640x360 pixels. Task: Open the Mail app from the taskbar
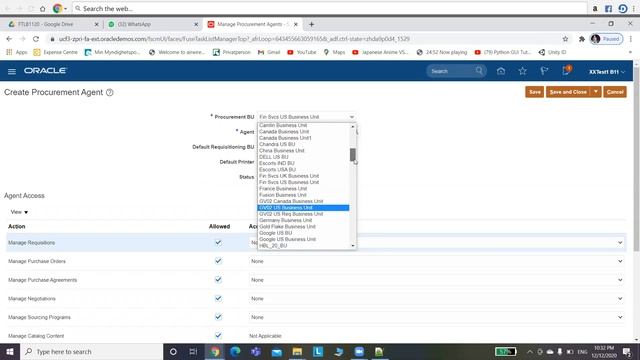click(276, 351)
